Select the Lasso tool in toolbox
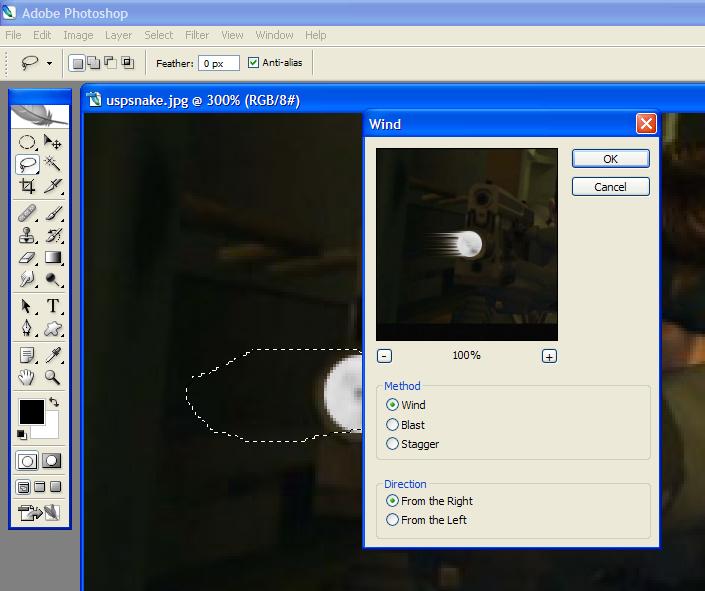Viewport: 705px width, 591px height. 28,165
